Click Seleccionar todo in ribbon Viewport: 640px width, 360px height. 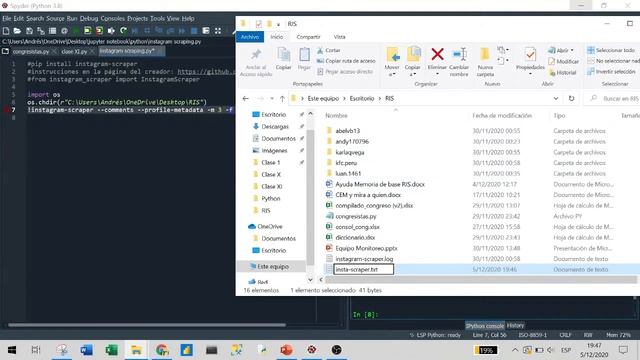(x=611, y=50)
